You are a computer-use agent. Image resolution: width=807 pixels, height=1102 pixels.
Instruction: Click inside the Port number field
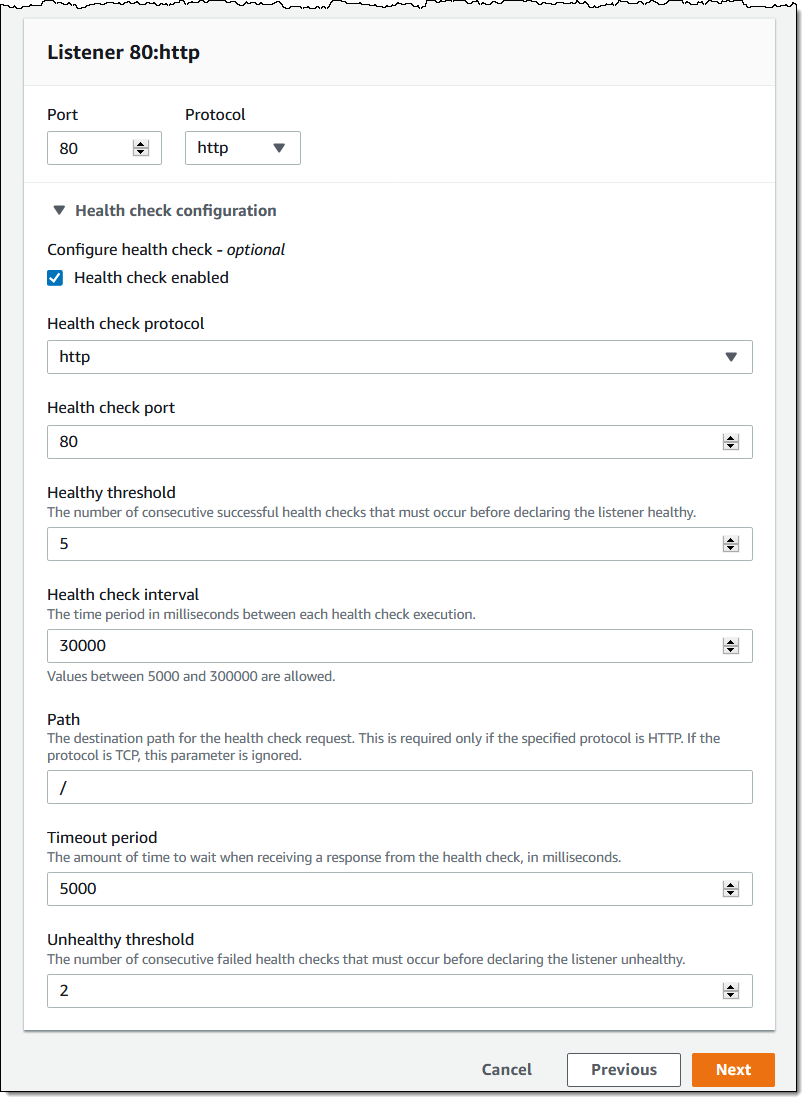point(90,148)
